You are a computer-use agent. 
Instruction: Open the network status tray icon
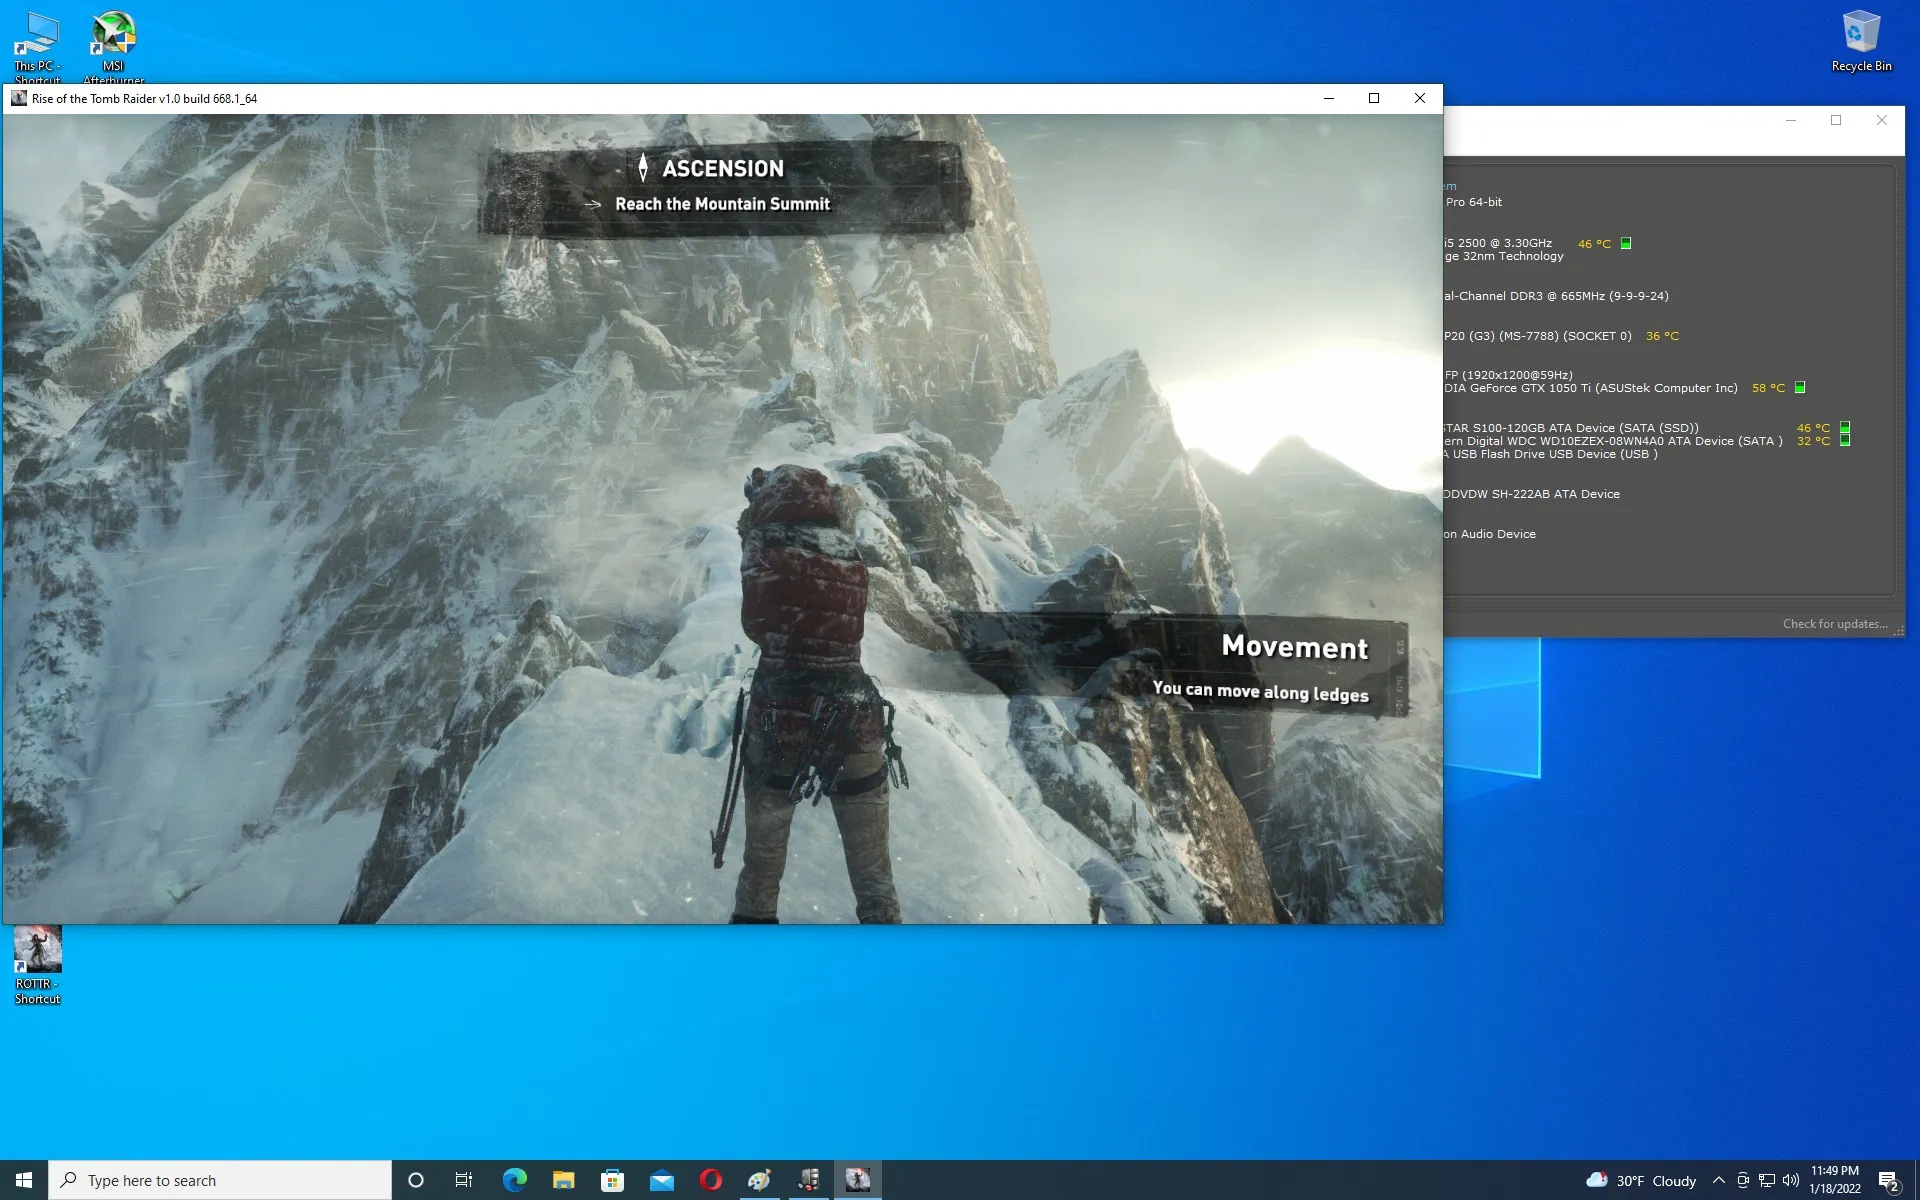pos(1767,1180)
